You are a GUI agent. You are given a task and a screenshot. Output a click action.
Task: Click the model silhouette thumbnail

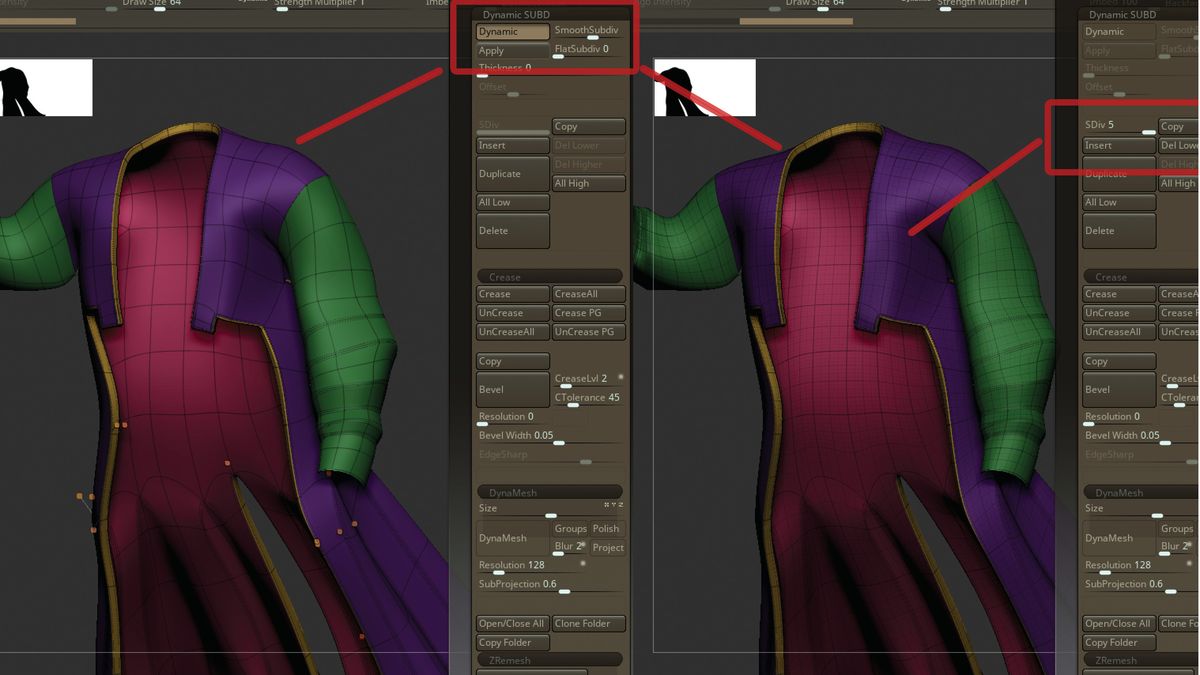point(46,87)
